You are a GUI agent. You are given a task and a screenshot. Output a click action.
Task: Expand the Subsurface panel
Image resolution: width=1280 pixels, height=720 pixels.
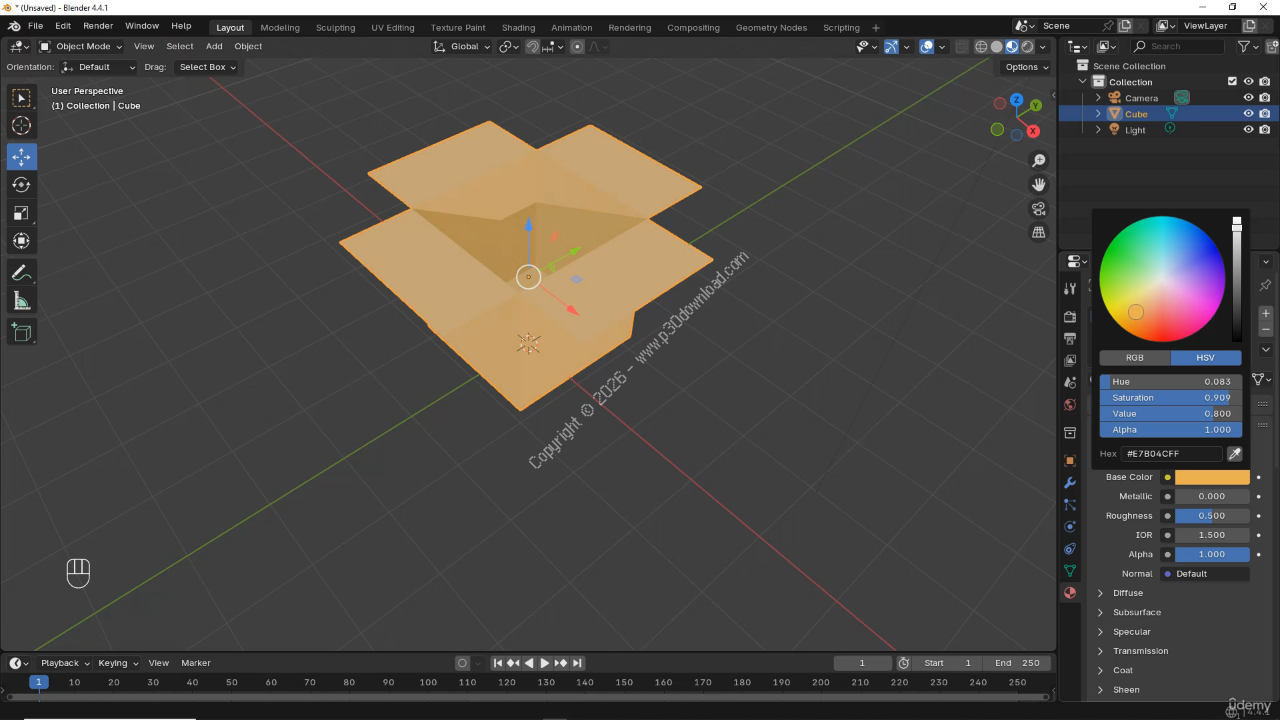(x=1136, y=612)
